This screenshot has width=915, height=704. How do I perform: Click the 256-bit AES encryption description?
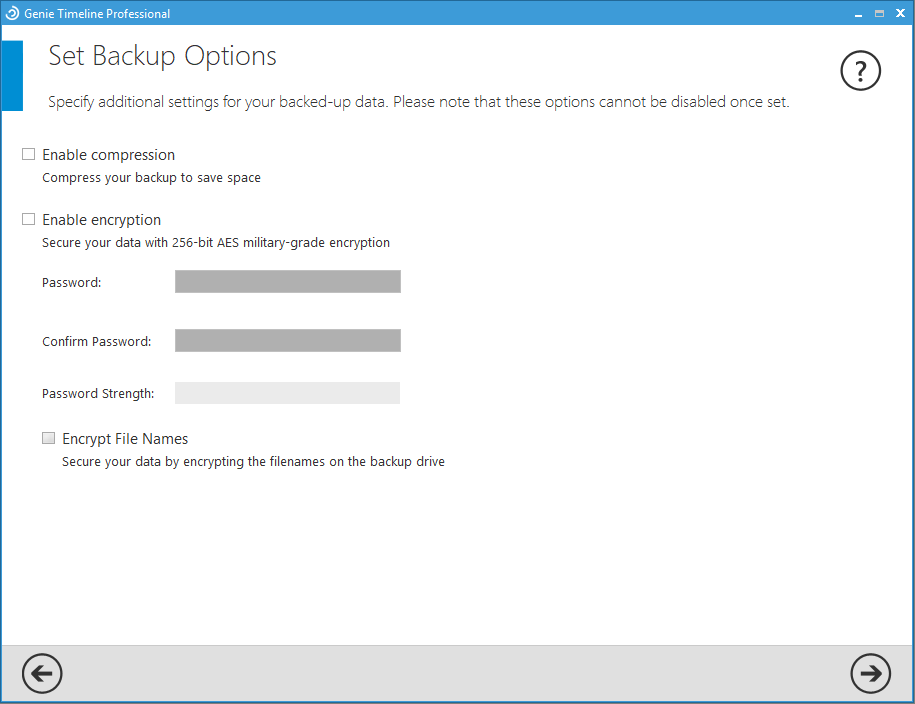click(216, 242)
